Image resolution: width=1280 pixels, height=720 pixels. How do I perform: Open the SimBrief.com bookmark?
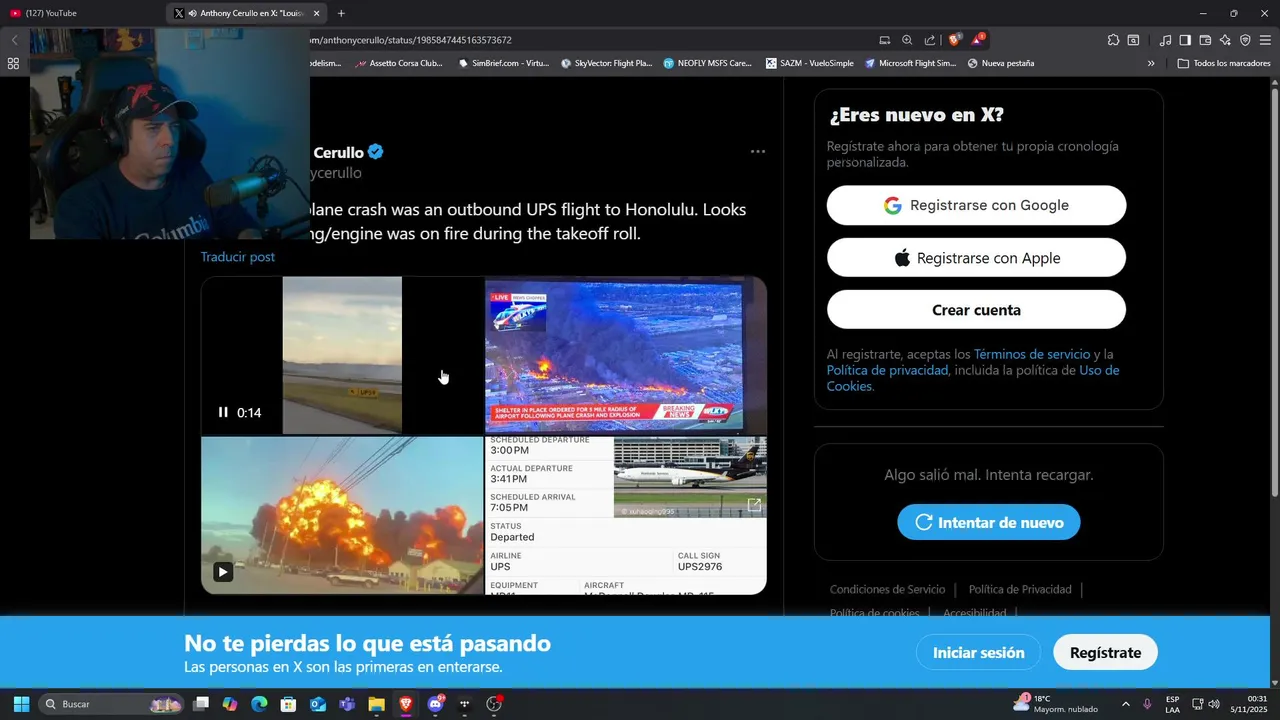504,63
